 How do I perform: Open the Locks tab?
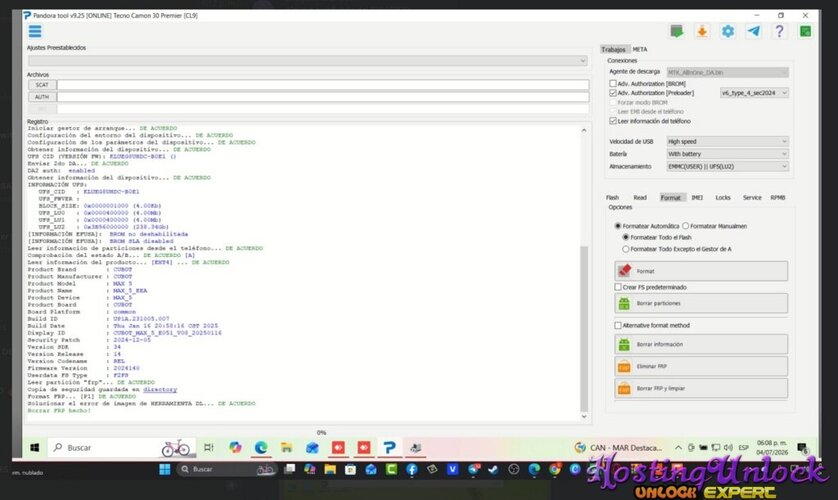tap(723, 198)
